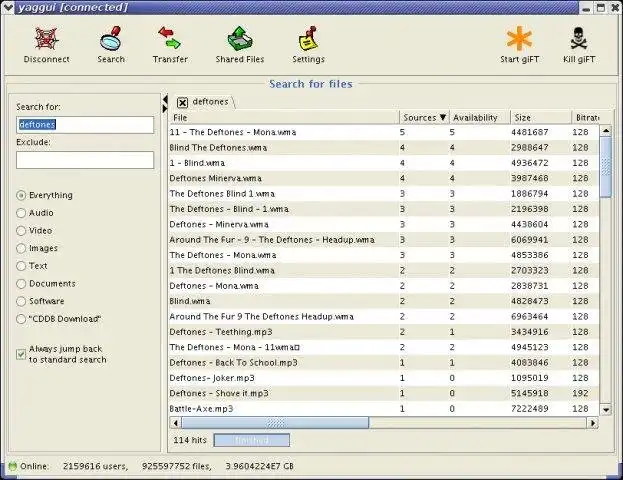623x480 pixels.
Task: Click the "114 hits" result count
Action: [x=190, y=440]
